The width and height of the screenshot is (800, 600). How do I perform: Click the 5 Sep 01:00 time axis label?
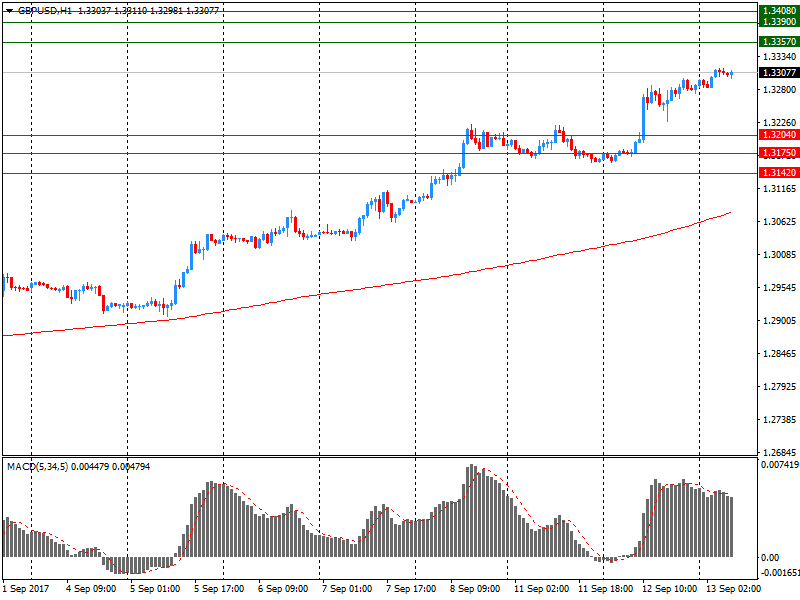(155, 589)
